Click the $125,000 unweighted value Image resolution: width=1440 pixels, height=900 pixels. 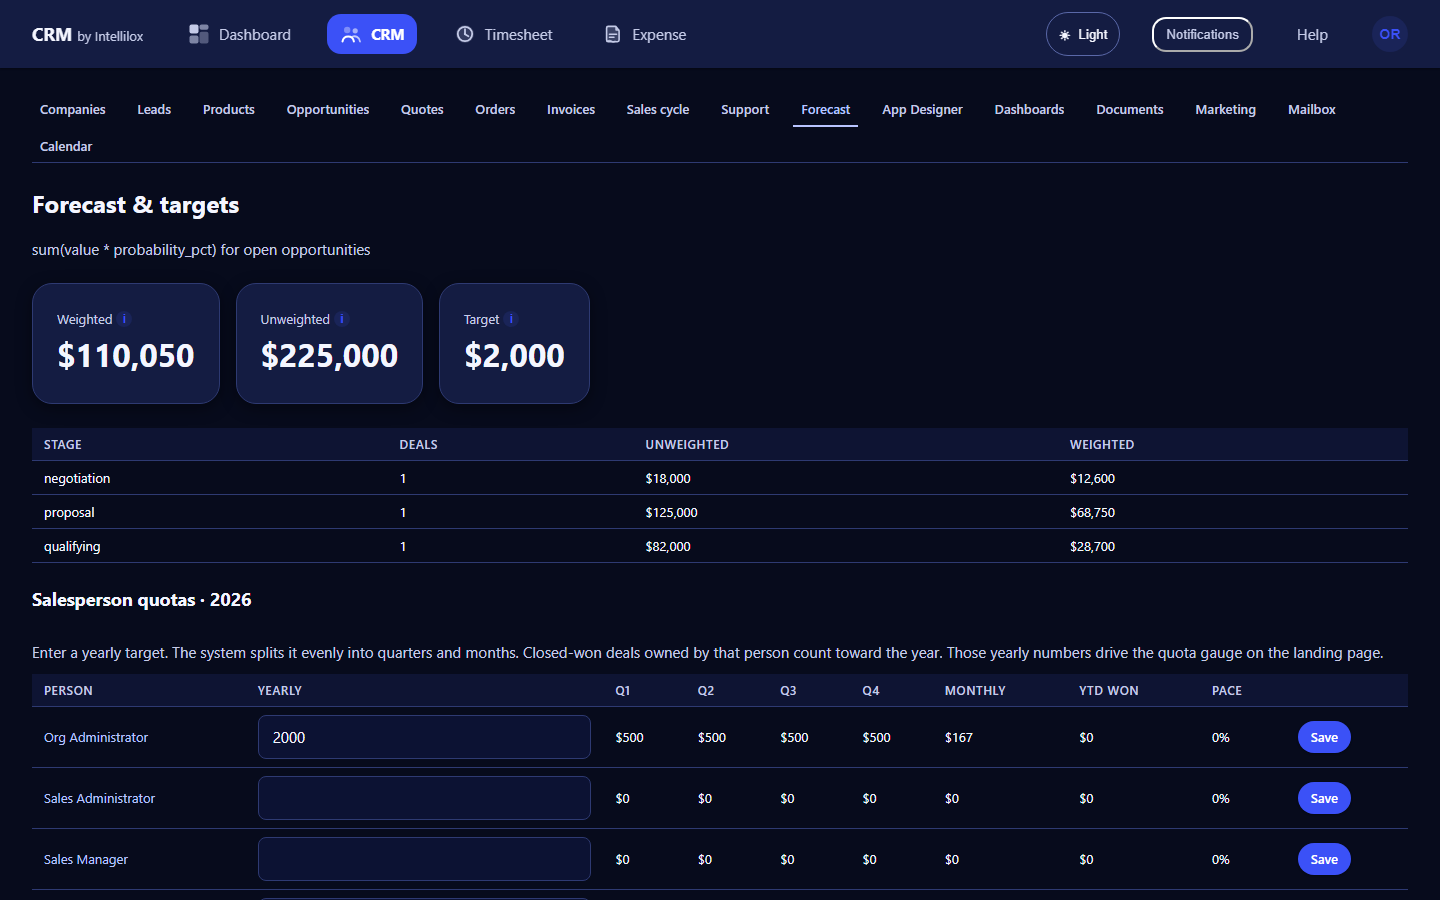(671, 512)
